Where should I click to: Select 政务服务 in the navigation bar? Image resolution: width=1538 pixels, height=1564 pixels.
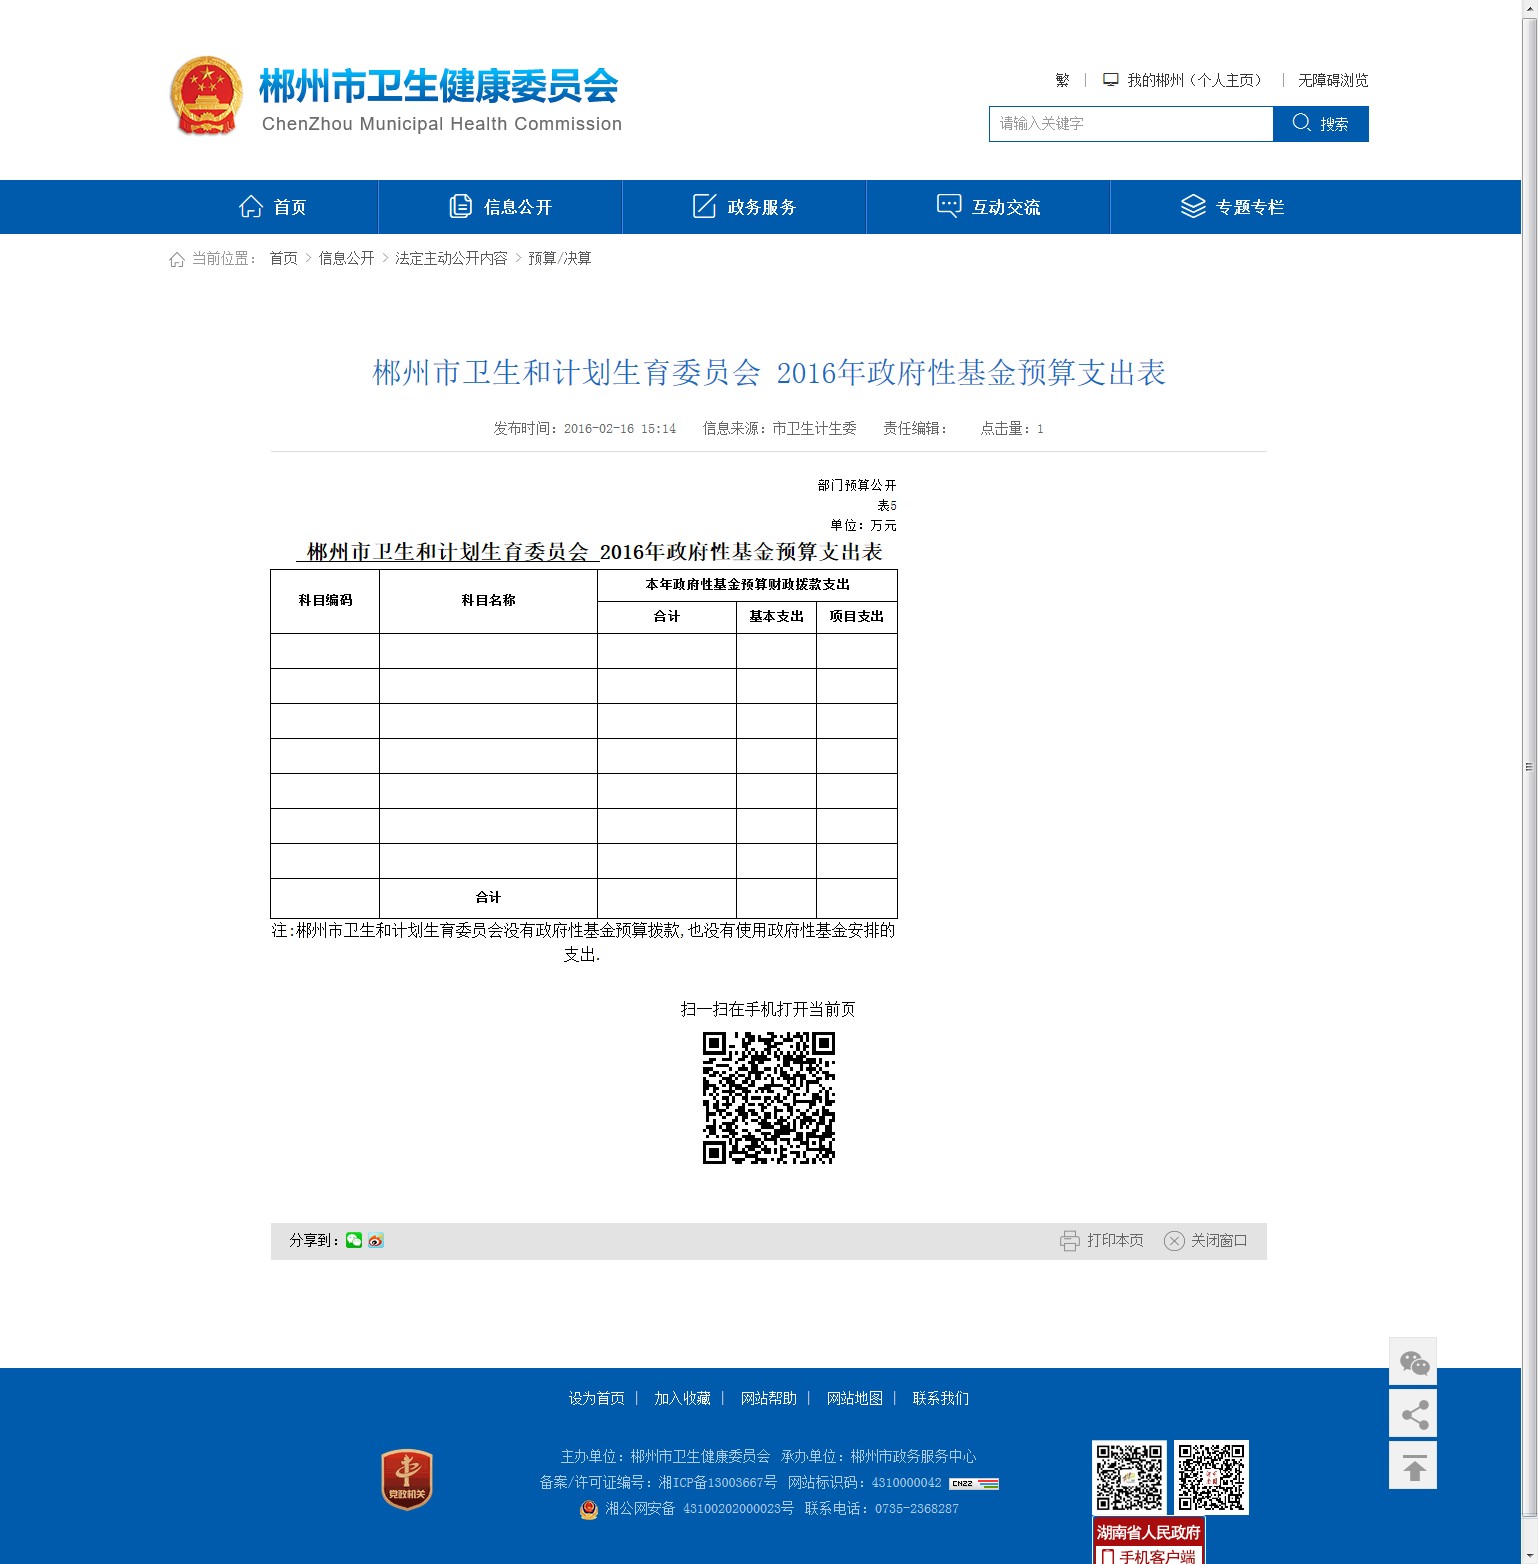745,207
